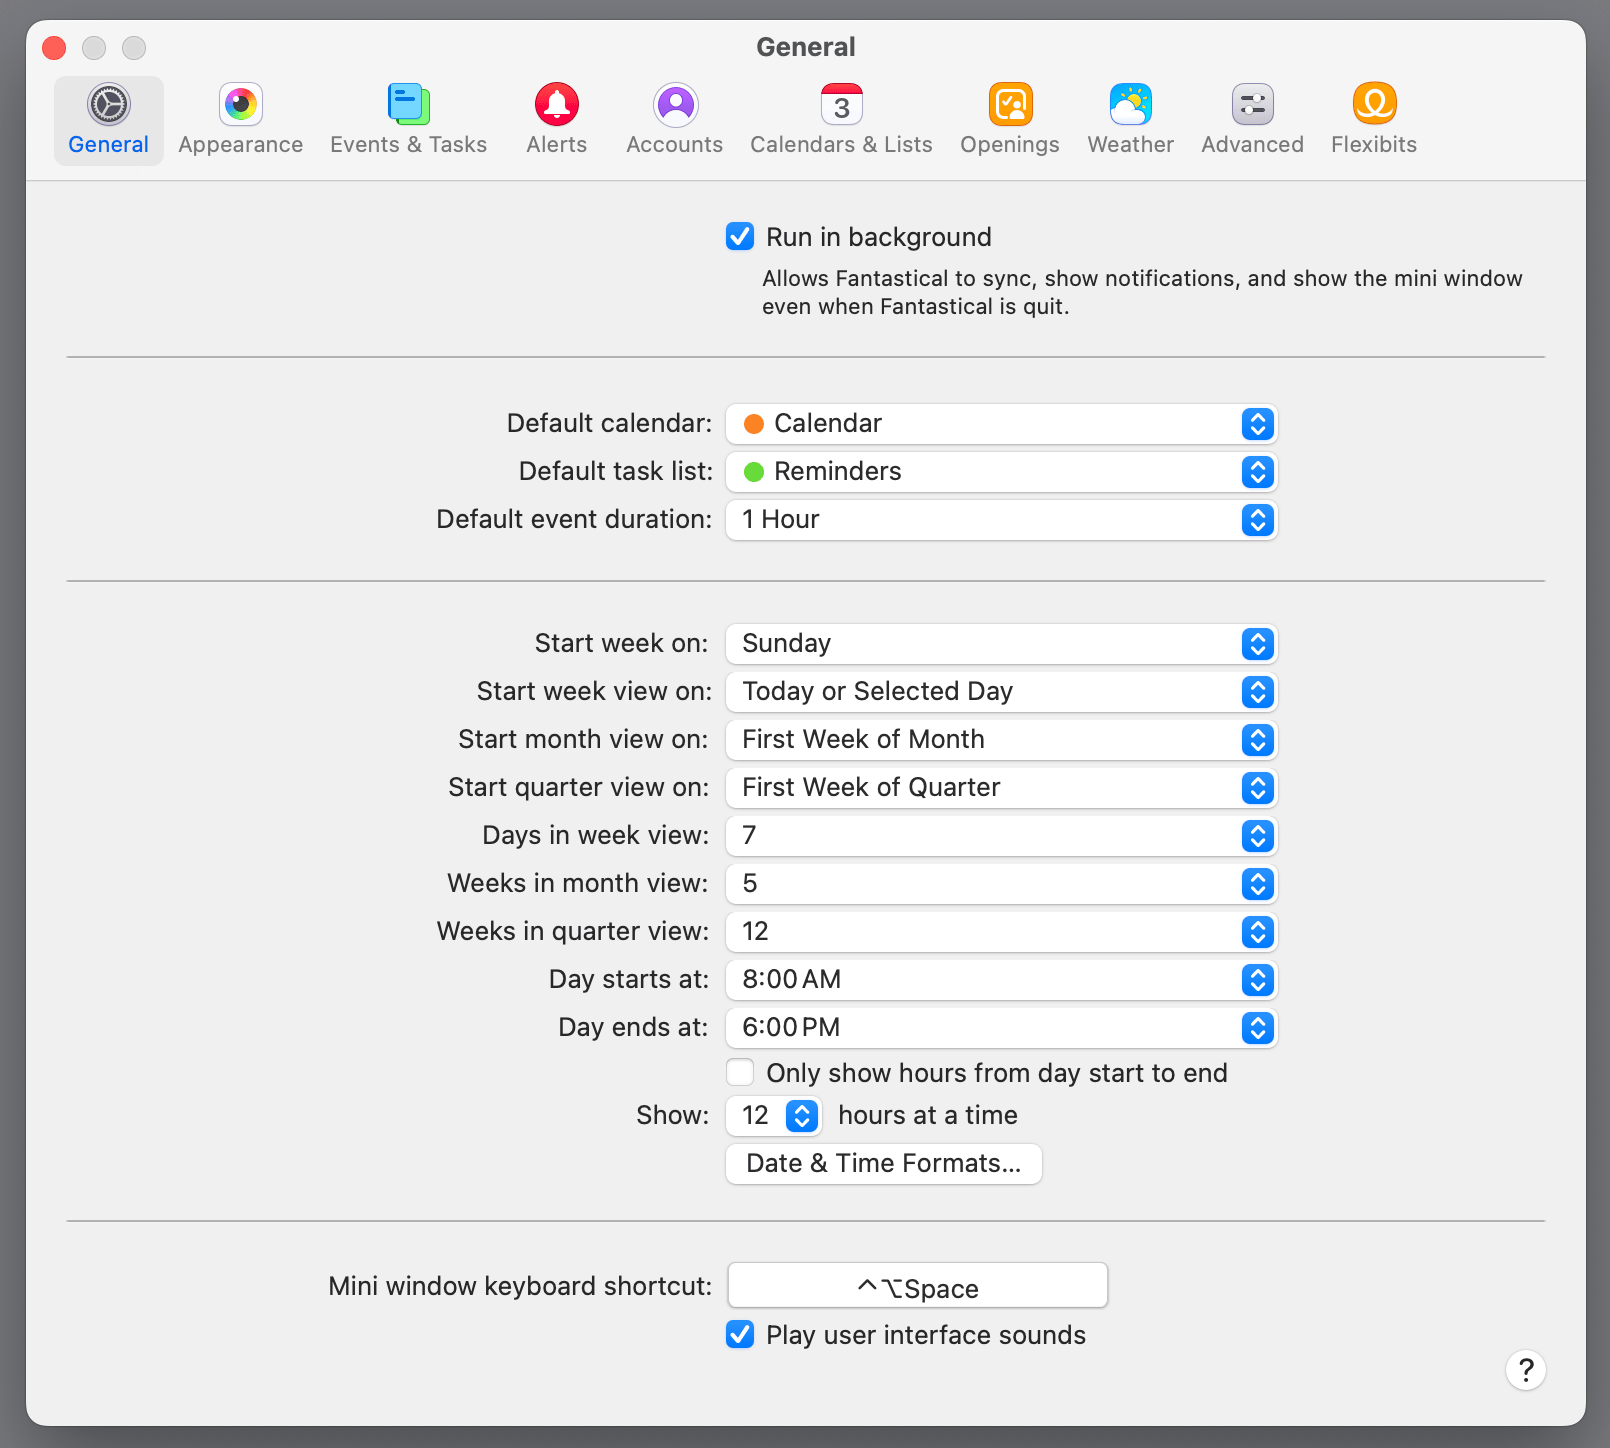Open Start quarter view on dropdown
Screen dimensions: 1610x1448
click(1001, 788)
